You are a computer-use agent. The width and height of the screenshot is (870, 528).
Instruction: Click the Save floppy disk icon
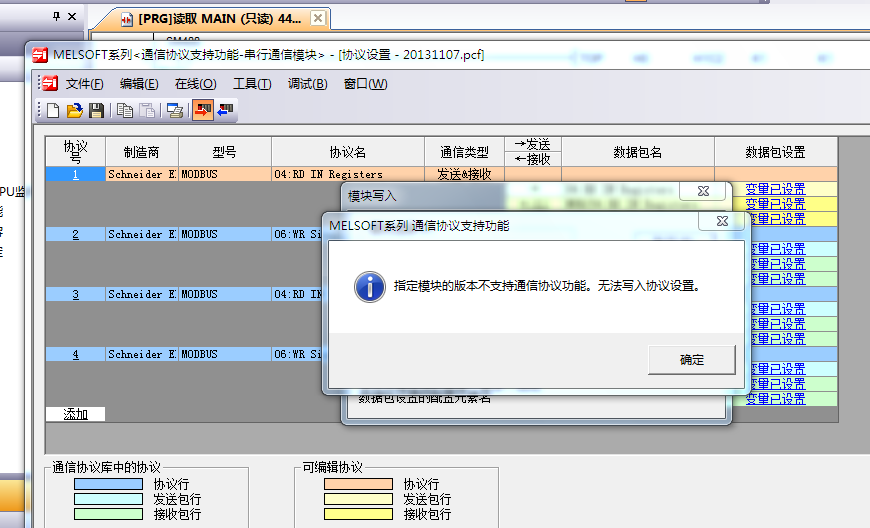(96, 111)
